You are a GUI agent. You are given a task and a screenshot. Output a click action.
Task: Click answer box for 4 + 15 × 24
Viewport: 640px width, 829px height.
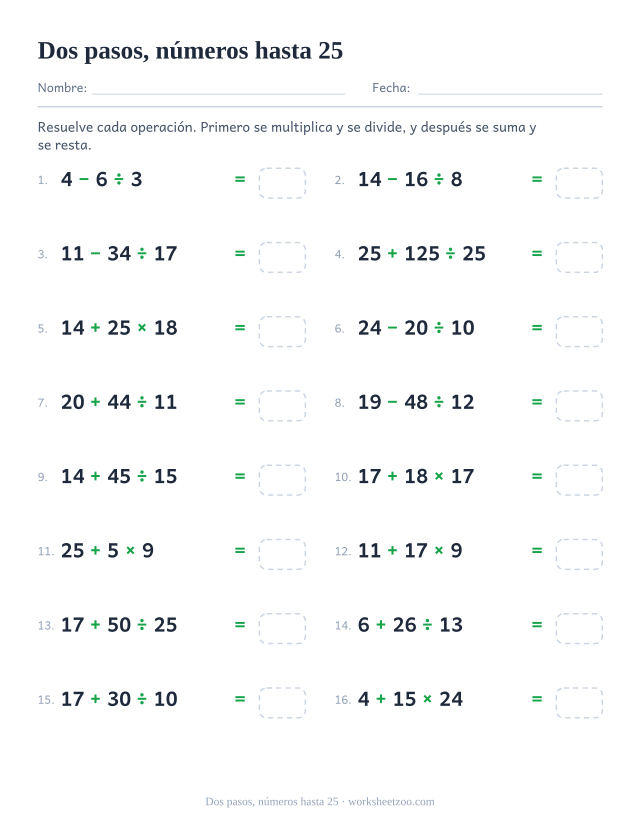pyautogui.click(x=579, y=703)
